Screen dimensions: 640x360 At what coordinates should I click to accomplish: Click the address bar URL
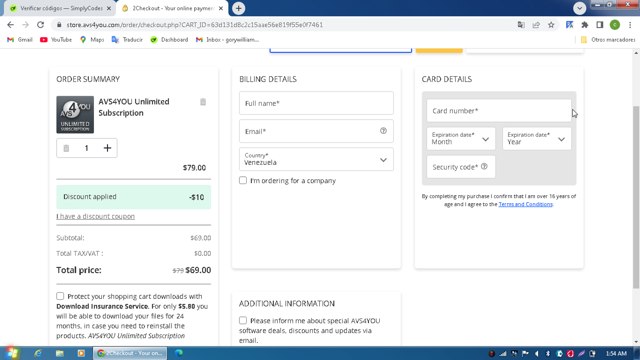(195, 25)
